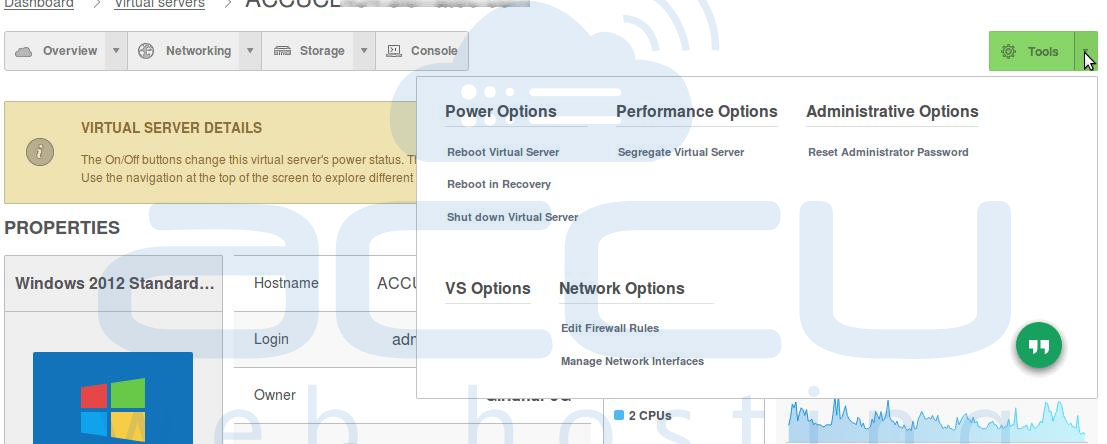Click the gear icon on Tools button
The height and width of the screenshot is (444, 1107).
pos(1008,52)
